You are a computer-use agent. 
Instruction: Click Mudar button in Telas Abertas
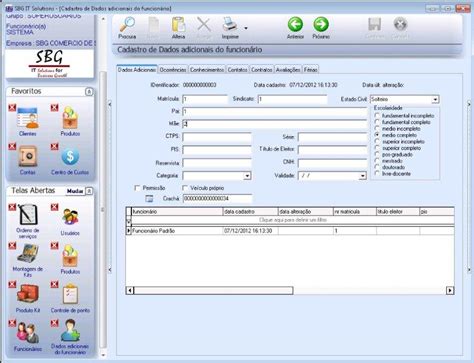(x=75, y=191)
